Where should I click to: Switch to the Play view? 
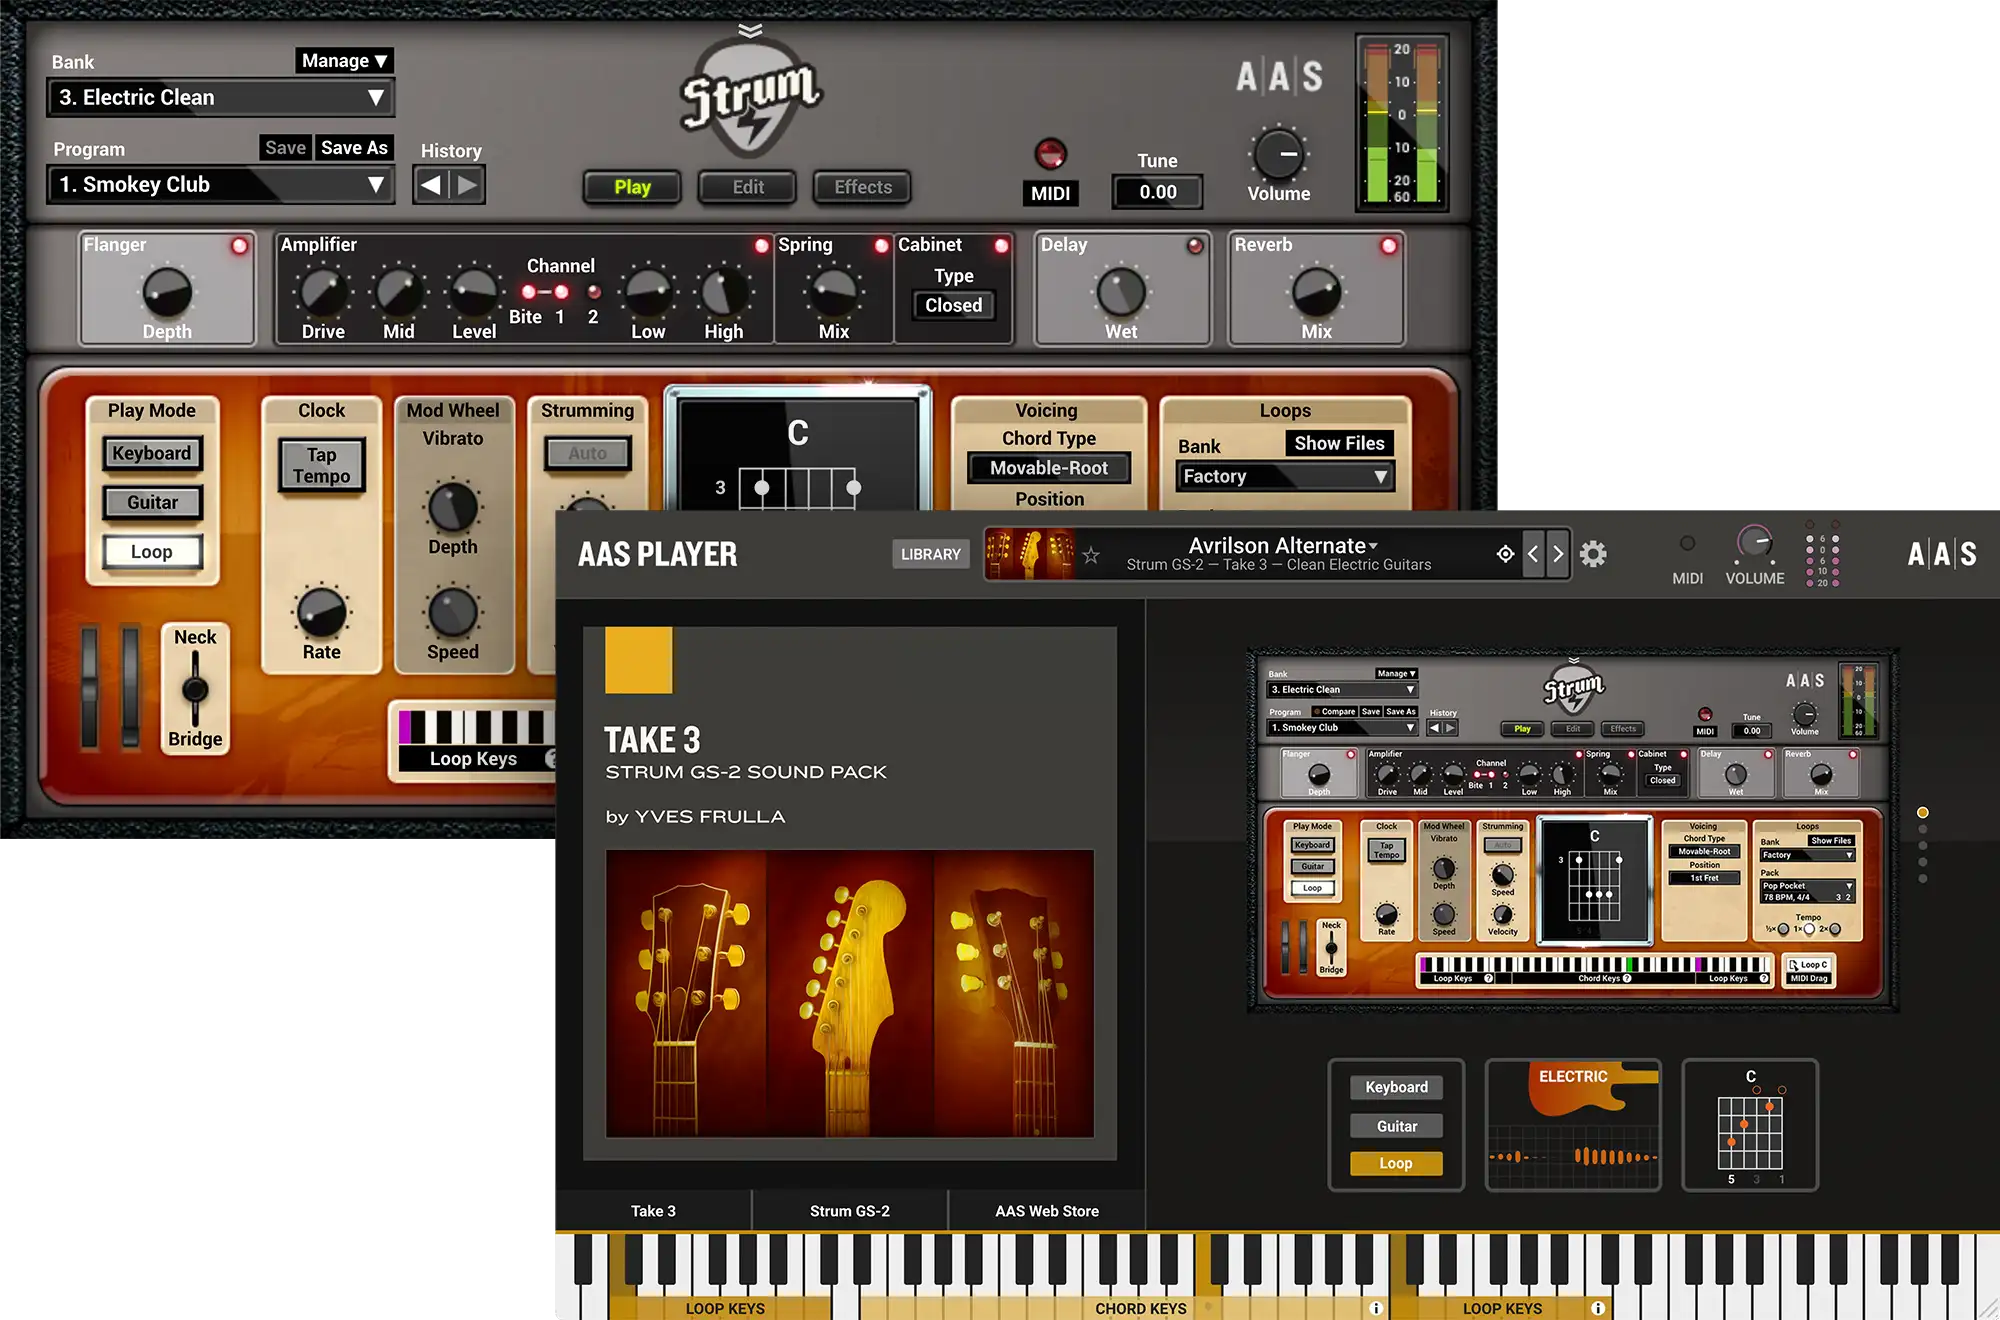point(632,187)
